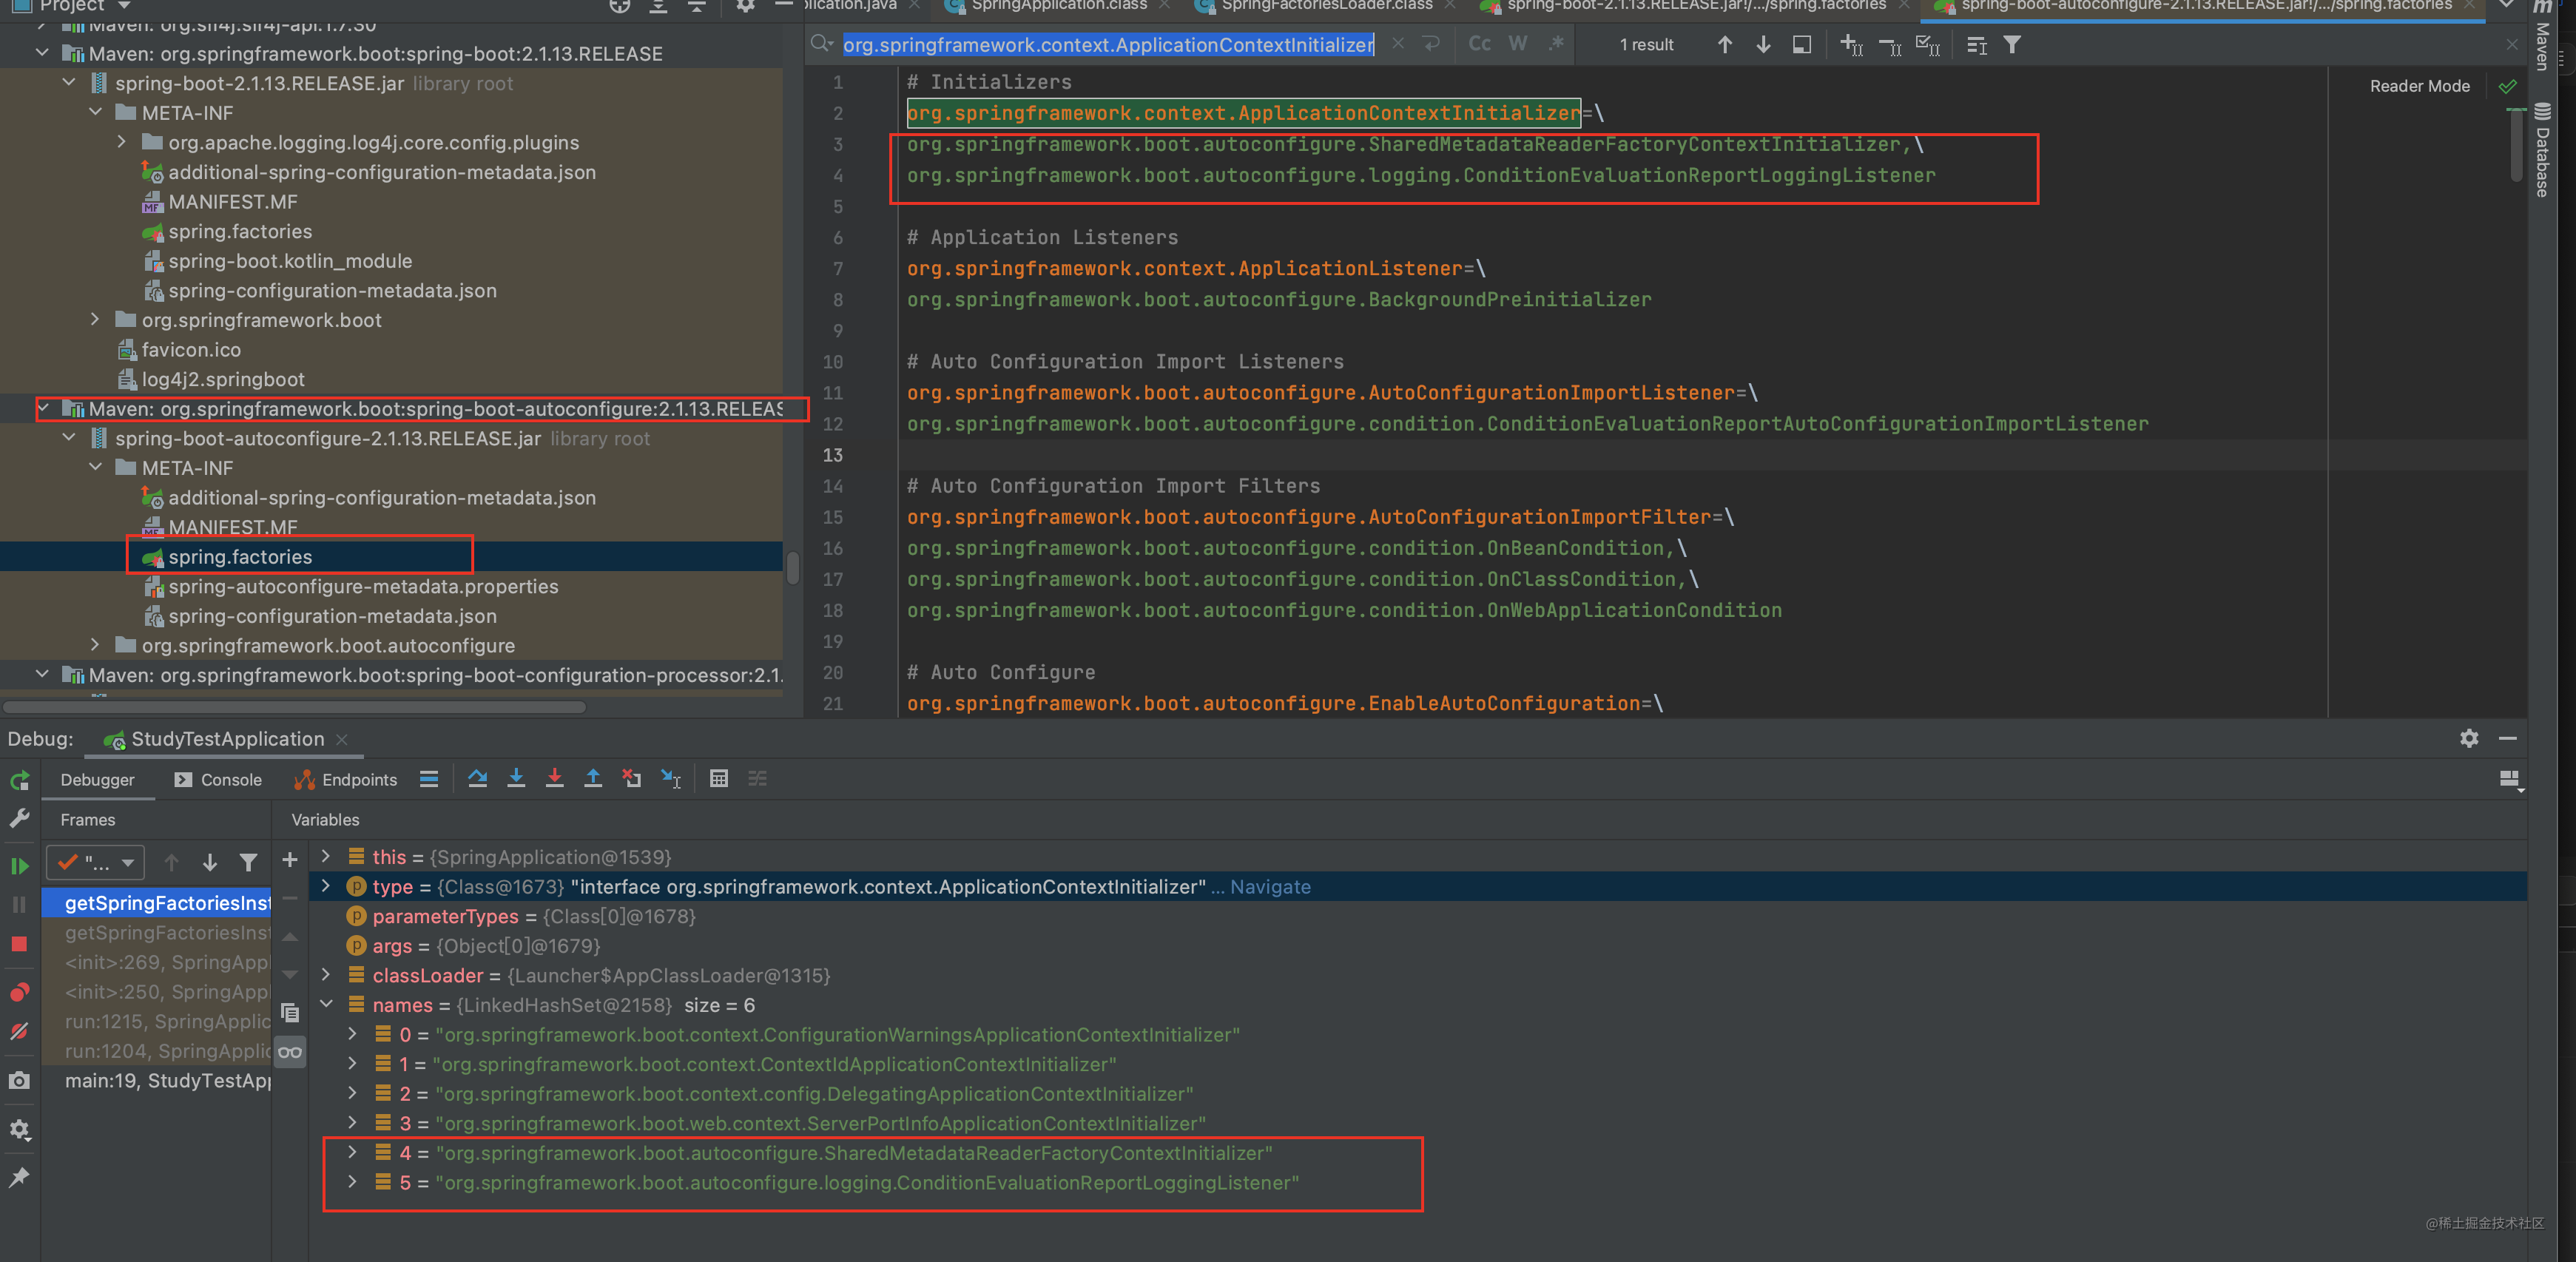Image resolution: width=2576 pixels, height=1262 pixels.
Task: Open debug panel gear settings
Action: (19, 1130)
